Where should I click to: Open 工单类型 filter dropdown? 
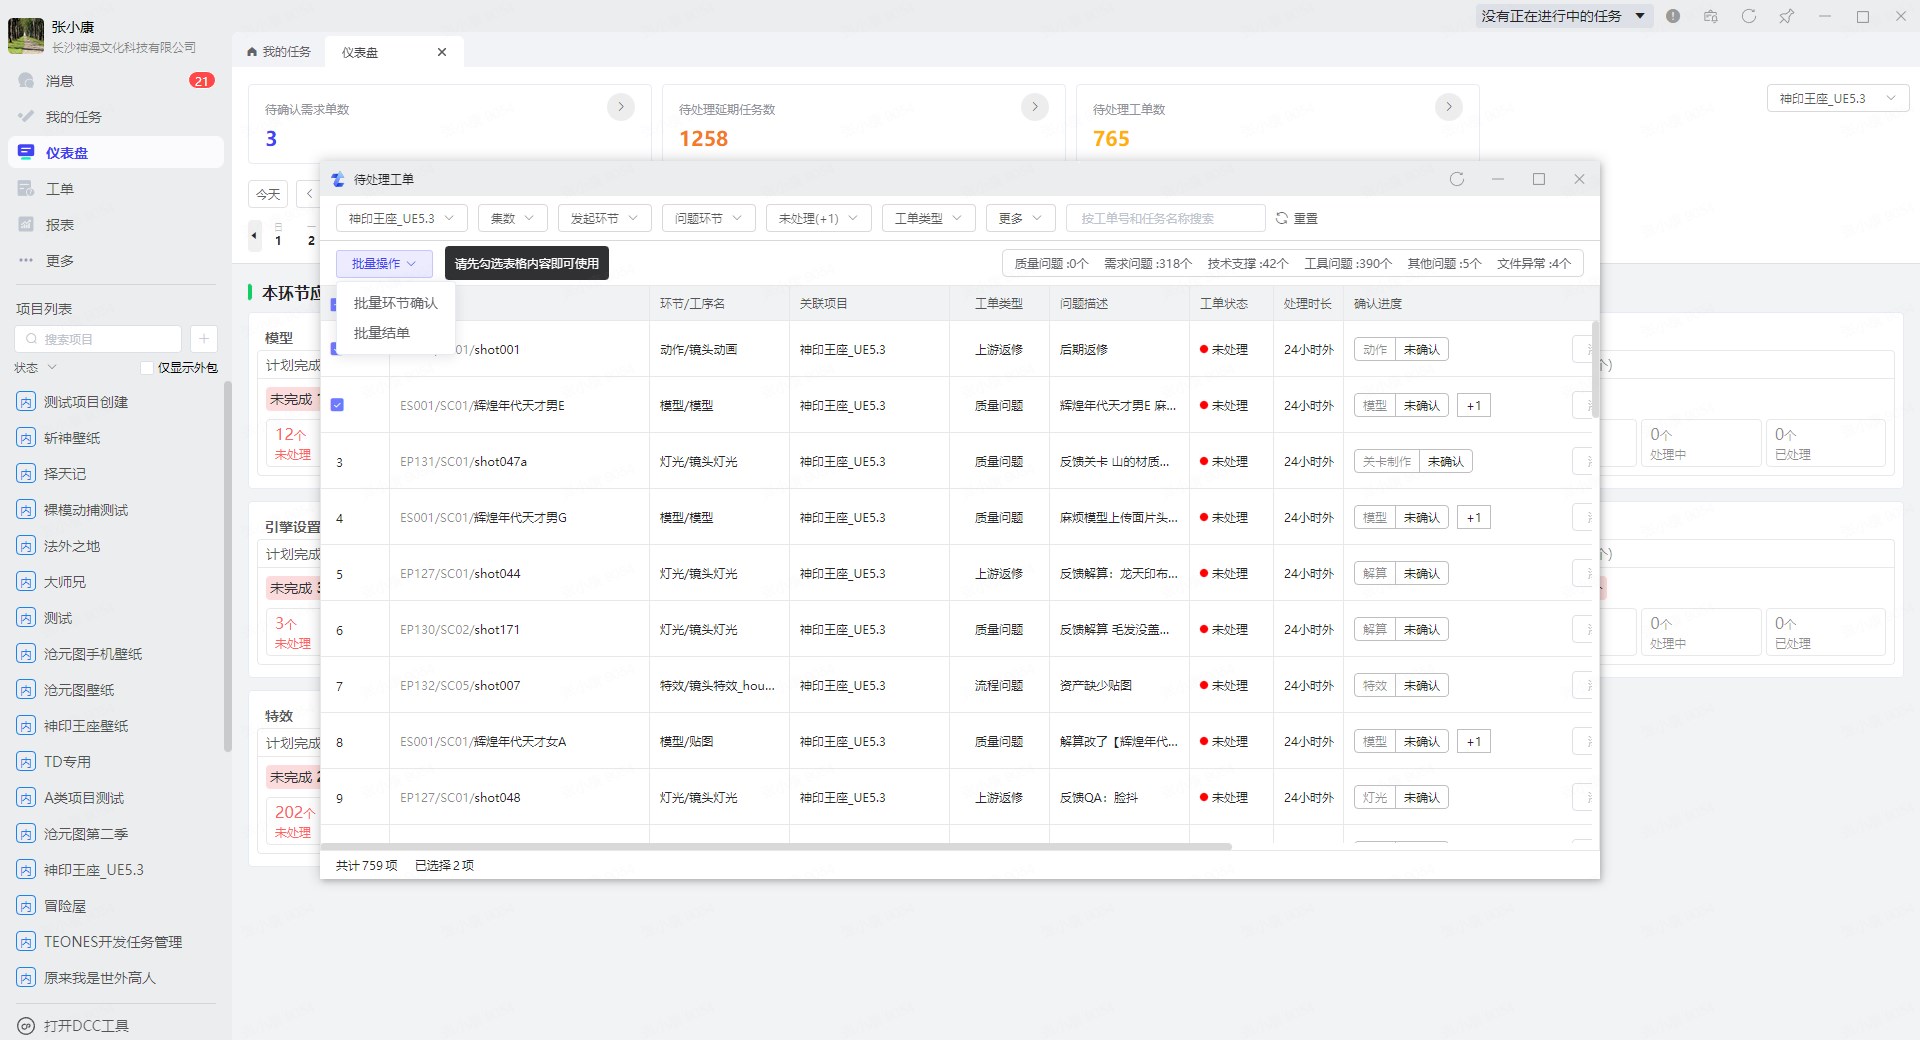[929, 218]
